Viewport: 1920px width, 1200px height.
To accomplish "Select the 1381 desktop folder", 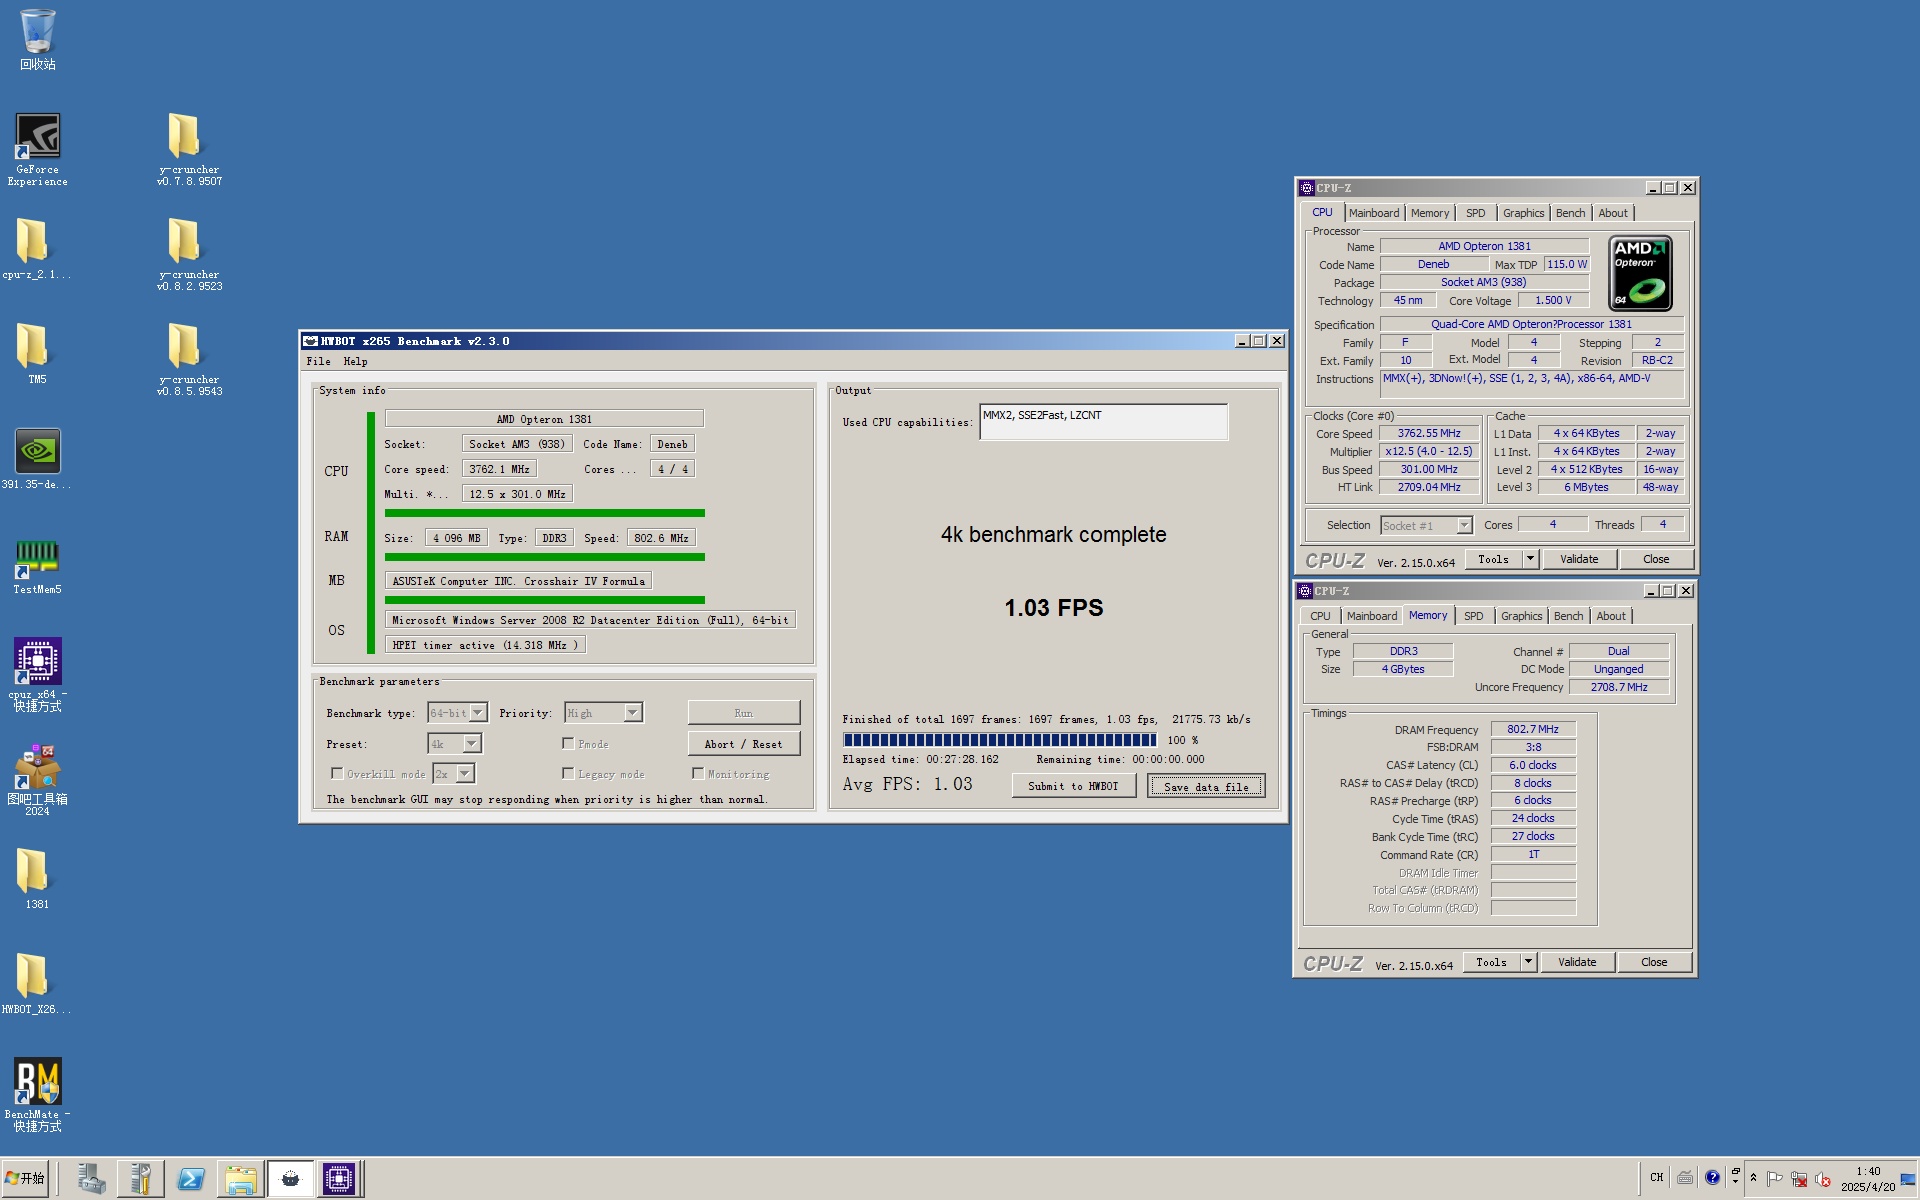I will click(36, 879).
